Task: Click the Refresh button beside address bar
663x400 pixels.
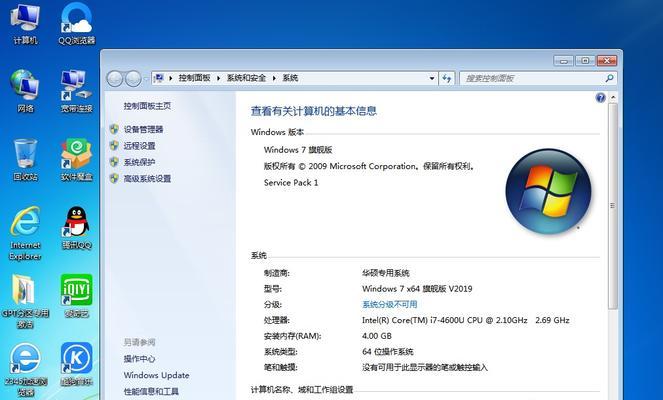Action: [447, 78]
